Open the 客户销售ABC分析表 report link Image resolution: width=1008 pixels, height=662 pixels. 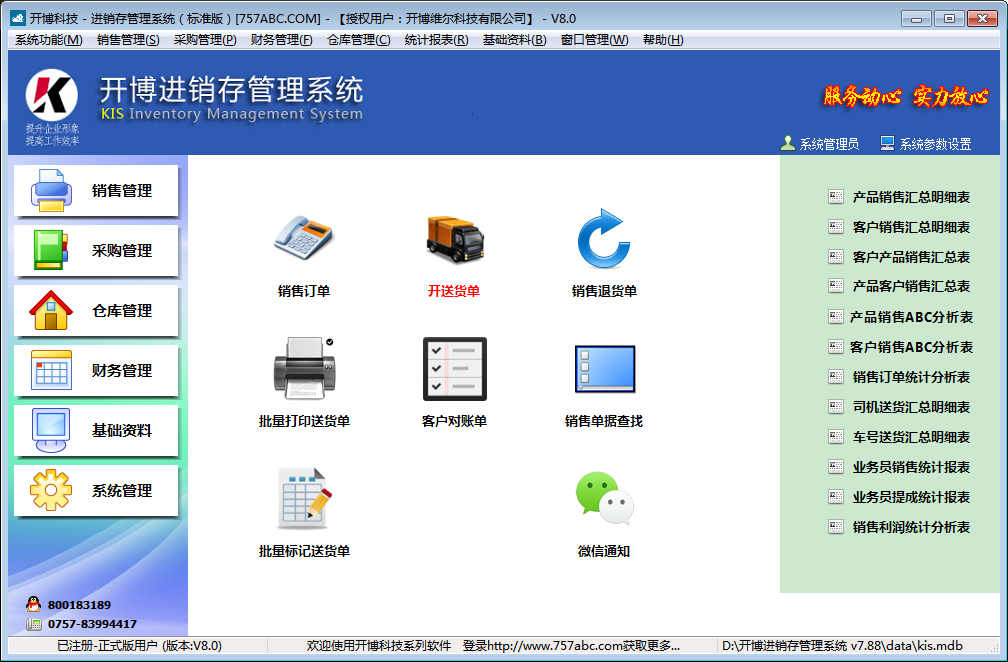pos(911,347)
